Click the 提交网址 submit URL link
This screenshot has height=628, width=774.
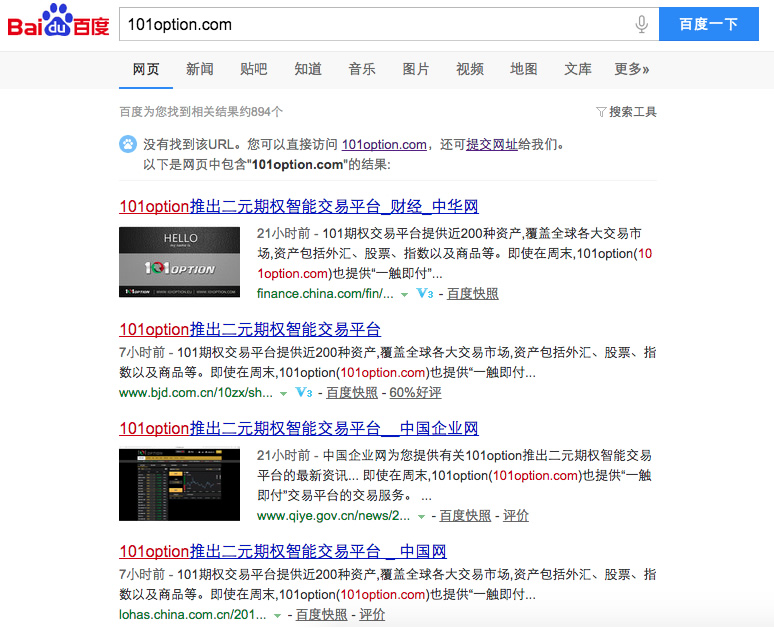tap(492, 145)
